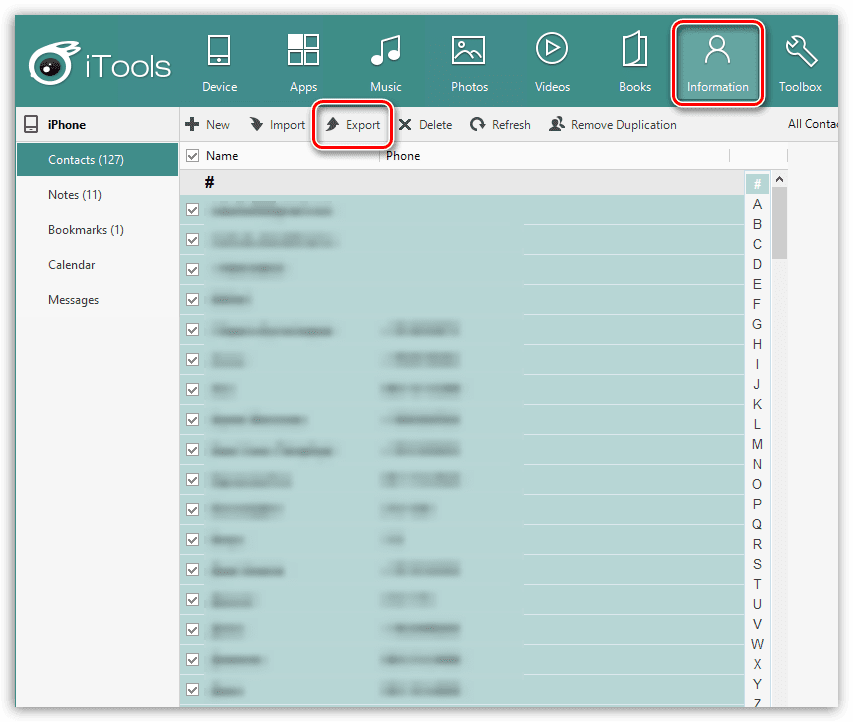Uncheck the third contact row checkbox
Screen dimensions: 853x722
point(193,269)
